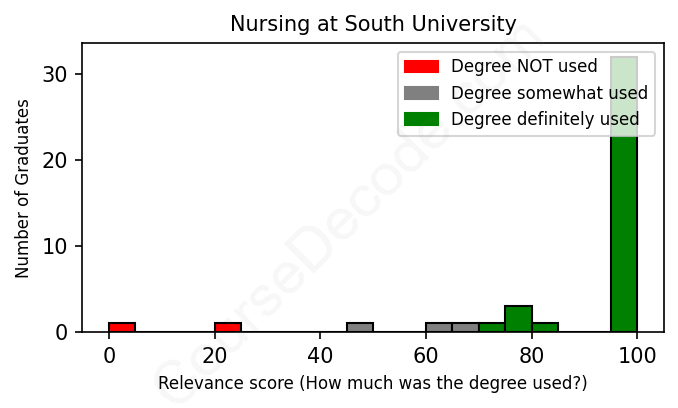Screen dimensions: 678x408
Task: Click the gray bar between scores 40 and 60
Action: pos(360,327)
